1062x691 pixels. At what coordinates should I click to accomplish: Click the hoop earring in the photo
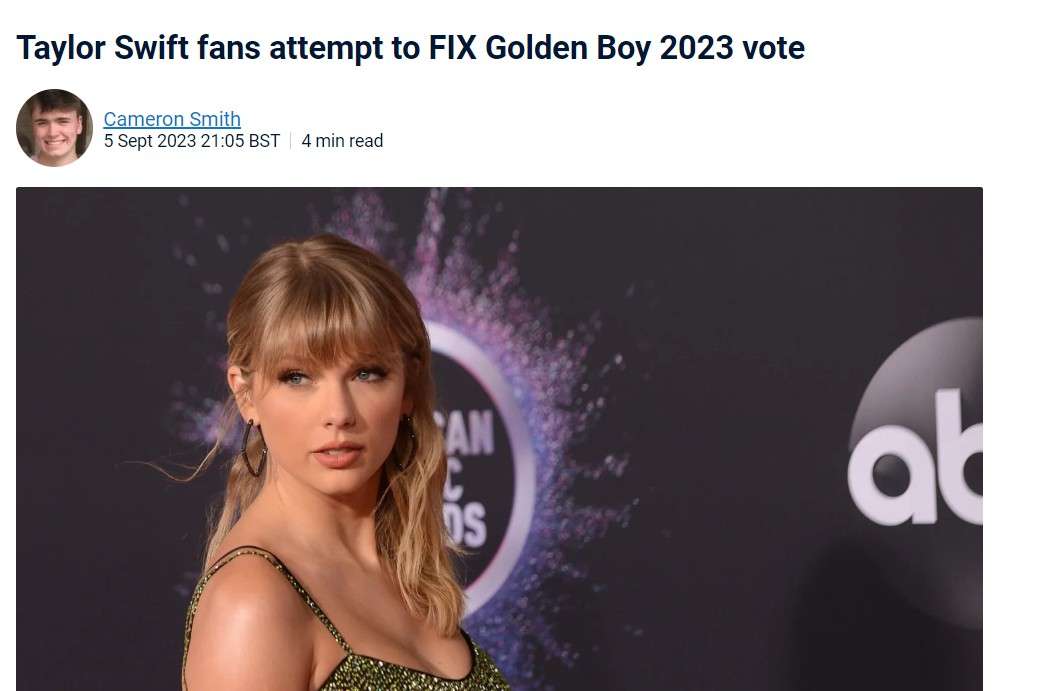[253, 448]
